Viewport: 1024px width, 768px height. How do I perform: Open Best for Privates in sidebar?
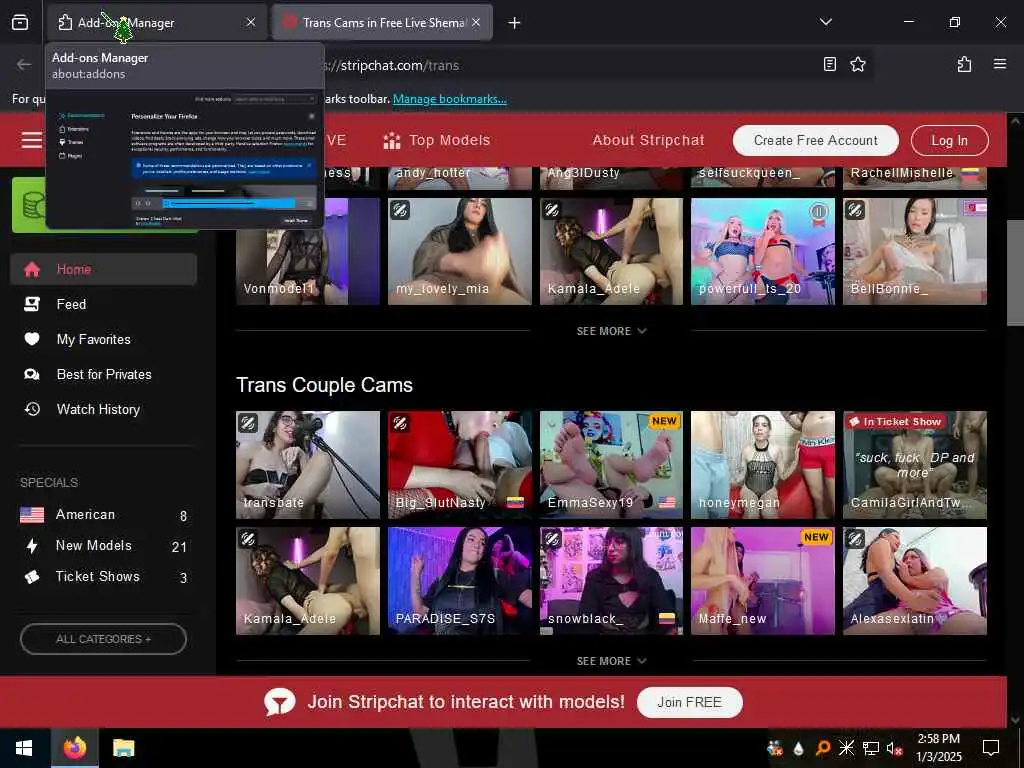point(103,374)
